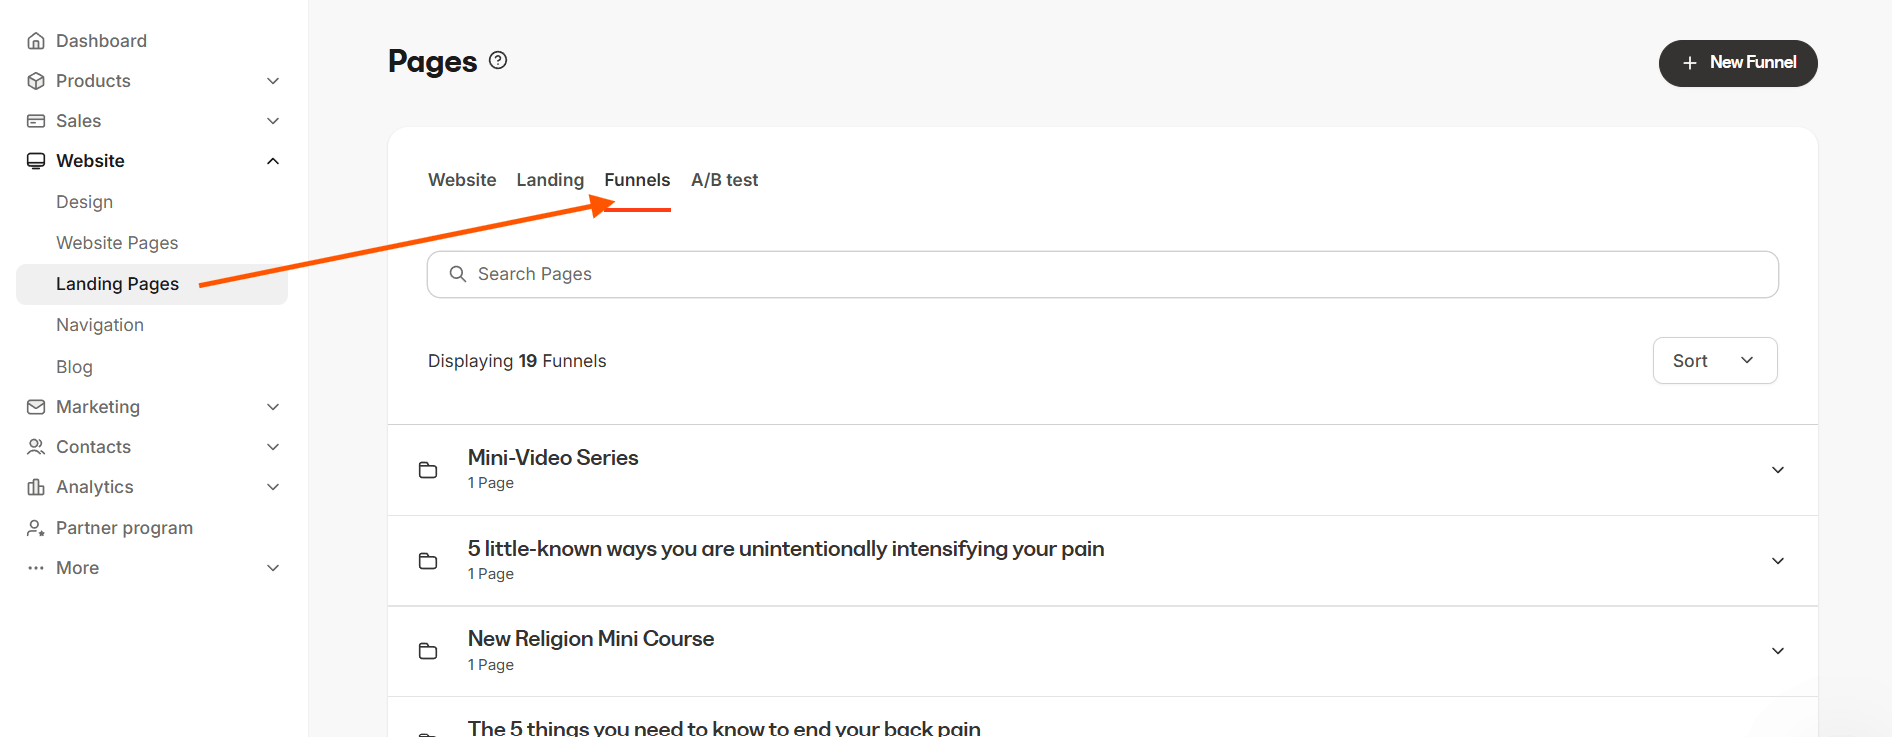Image resolution: width=1892 pixels, height=737 pixels.
Task: Expand the More sidebar menu
Action: (x=273, y=568)
